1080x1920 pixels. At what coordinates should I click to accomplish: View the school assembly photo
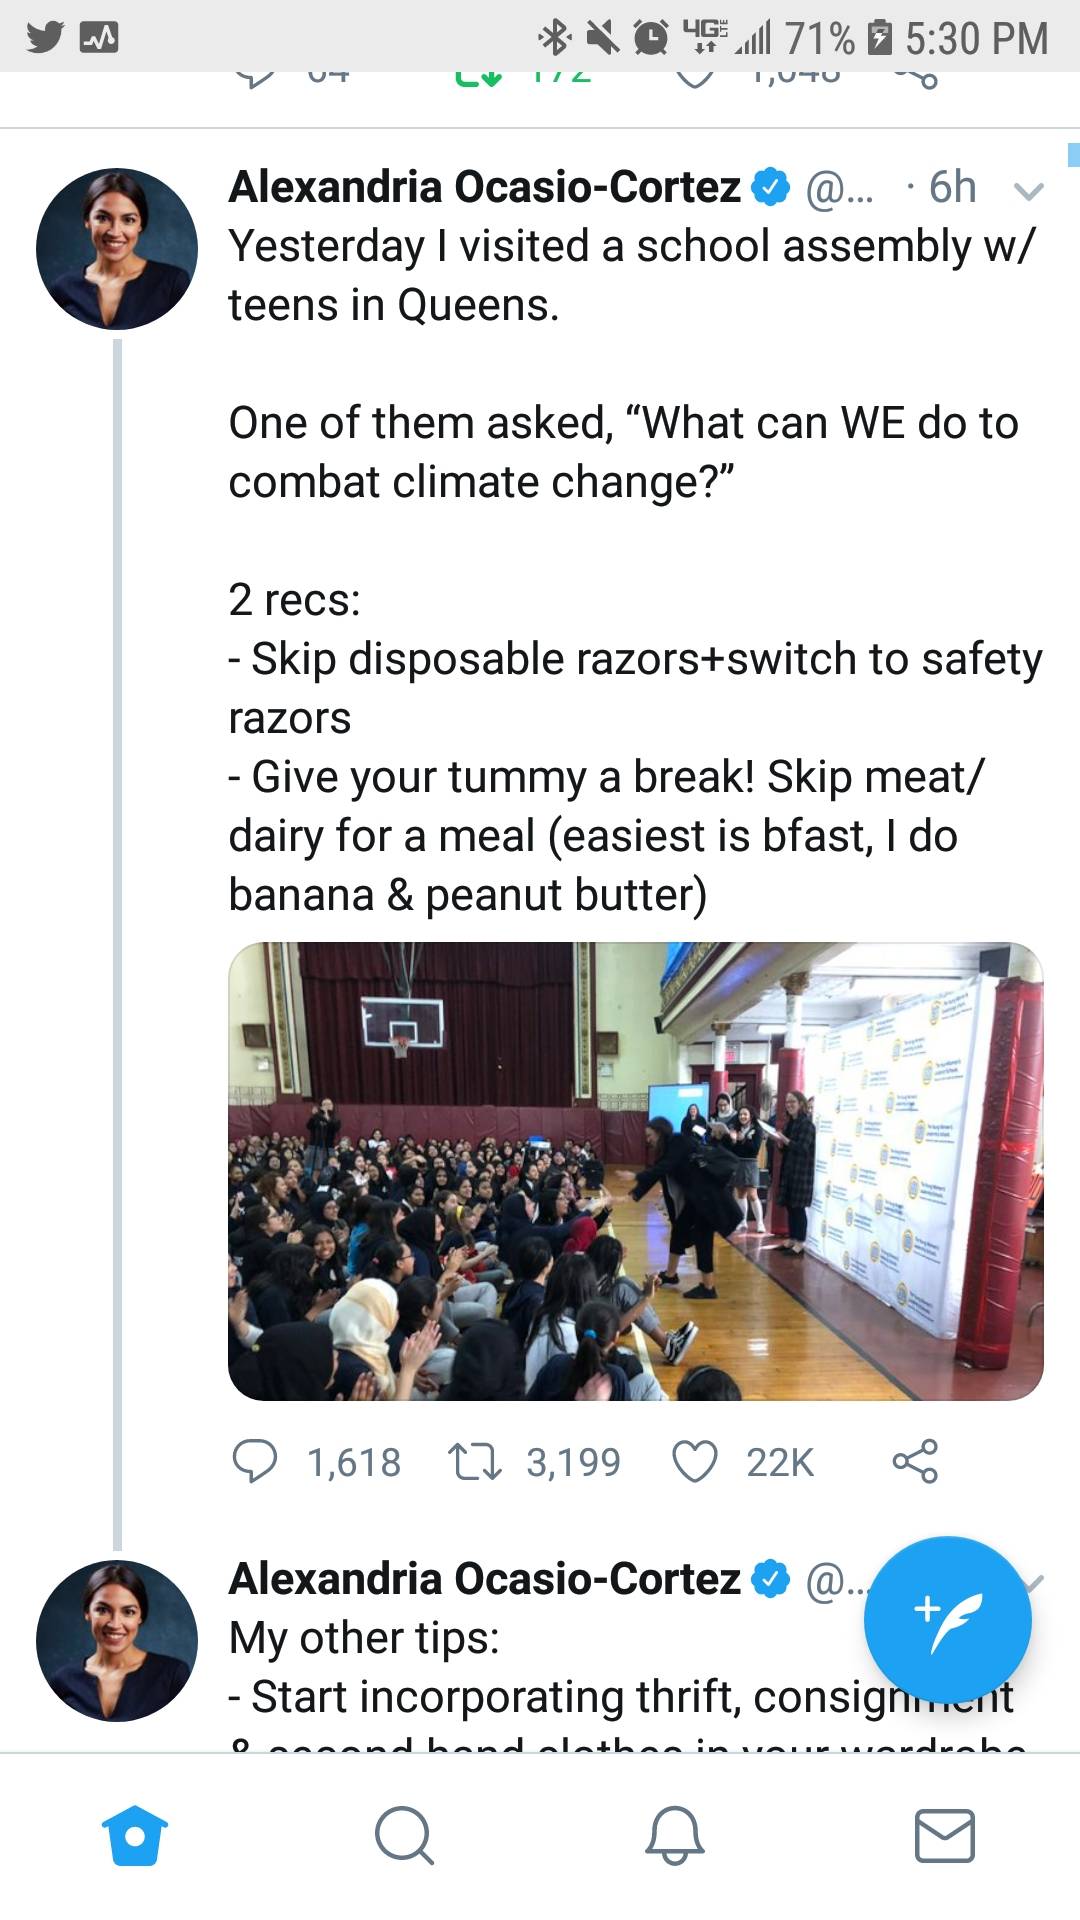636,1171
